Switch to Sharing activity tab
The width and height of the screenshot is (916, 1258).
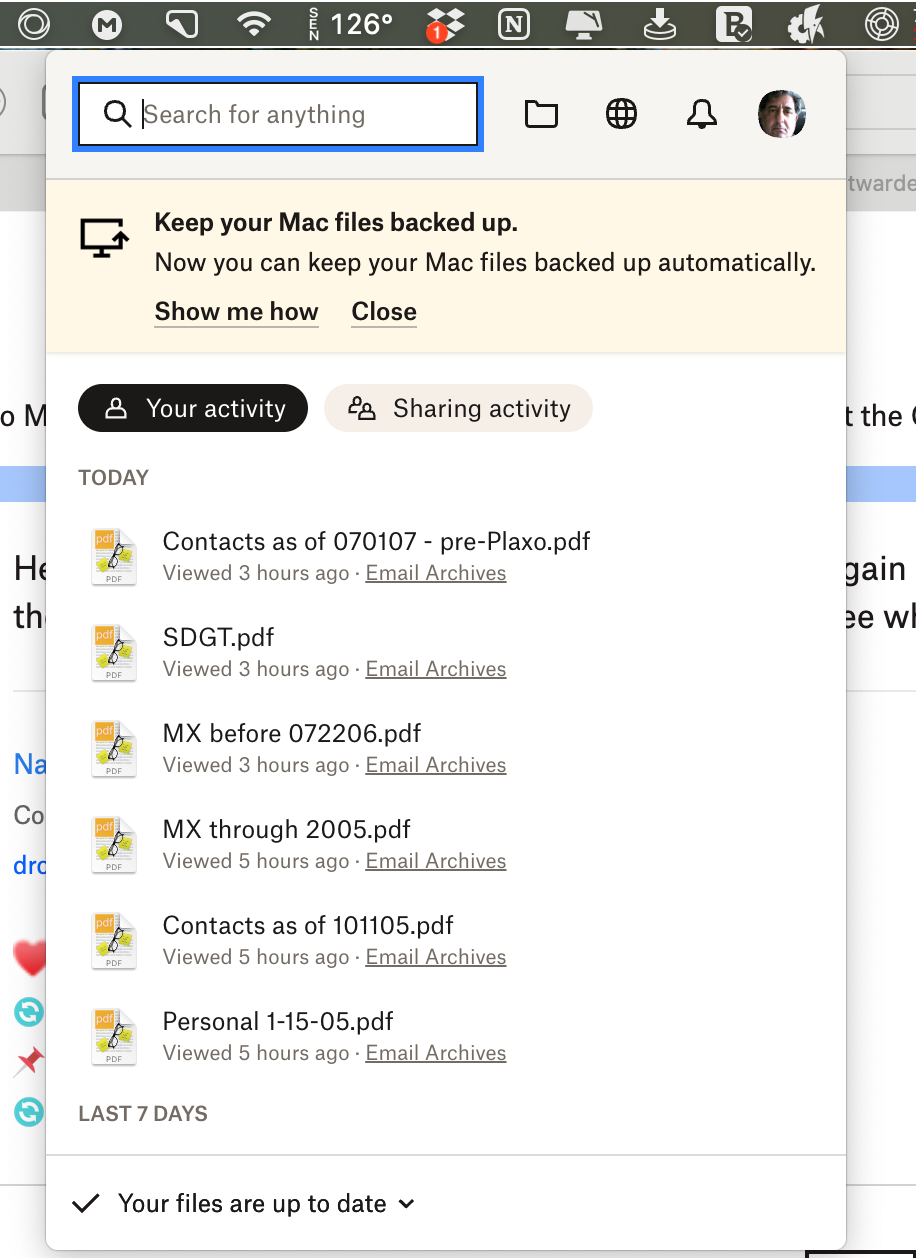click(x=459, y=408)
